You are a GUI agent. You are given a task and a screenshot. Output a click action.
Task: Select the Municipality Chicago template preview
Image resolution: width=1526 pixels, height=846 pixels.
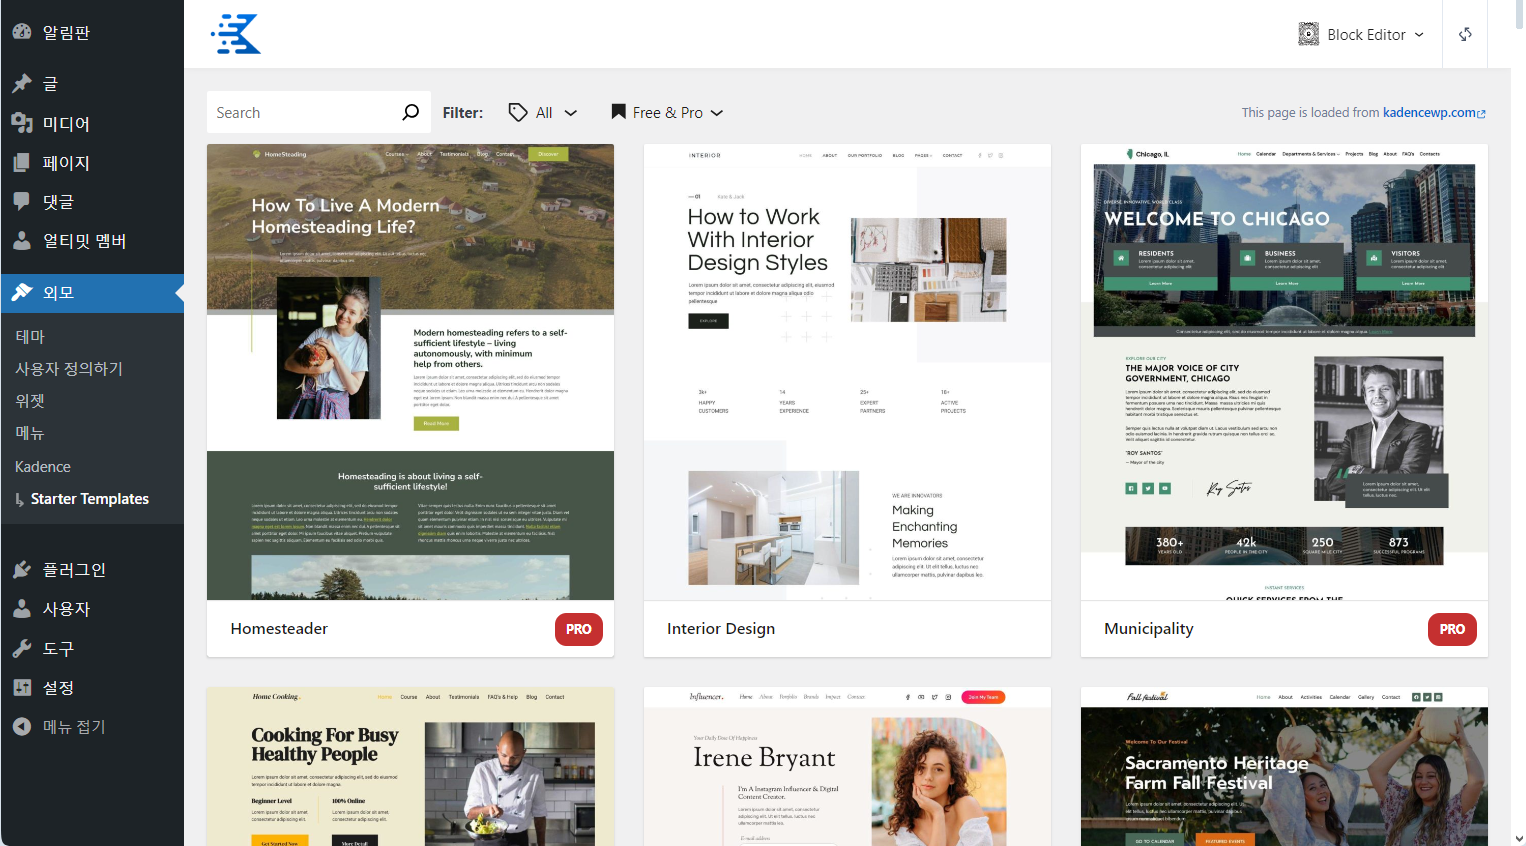[1284, 372]
